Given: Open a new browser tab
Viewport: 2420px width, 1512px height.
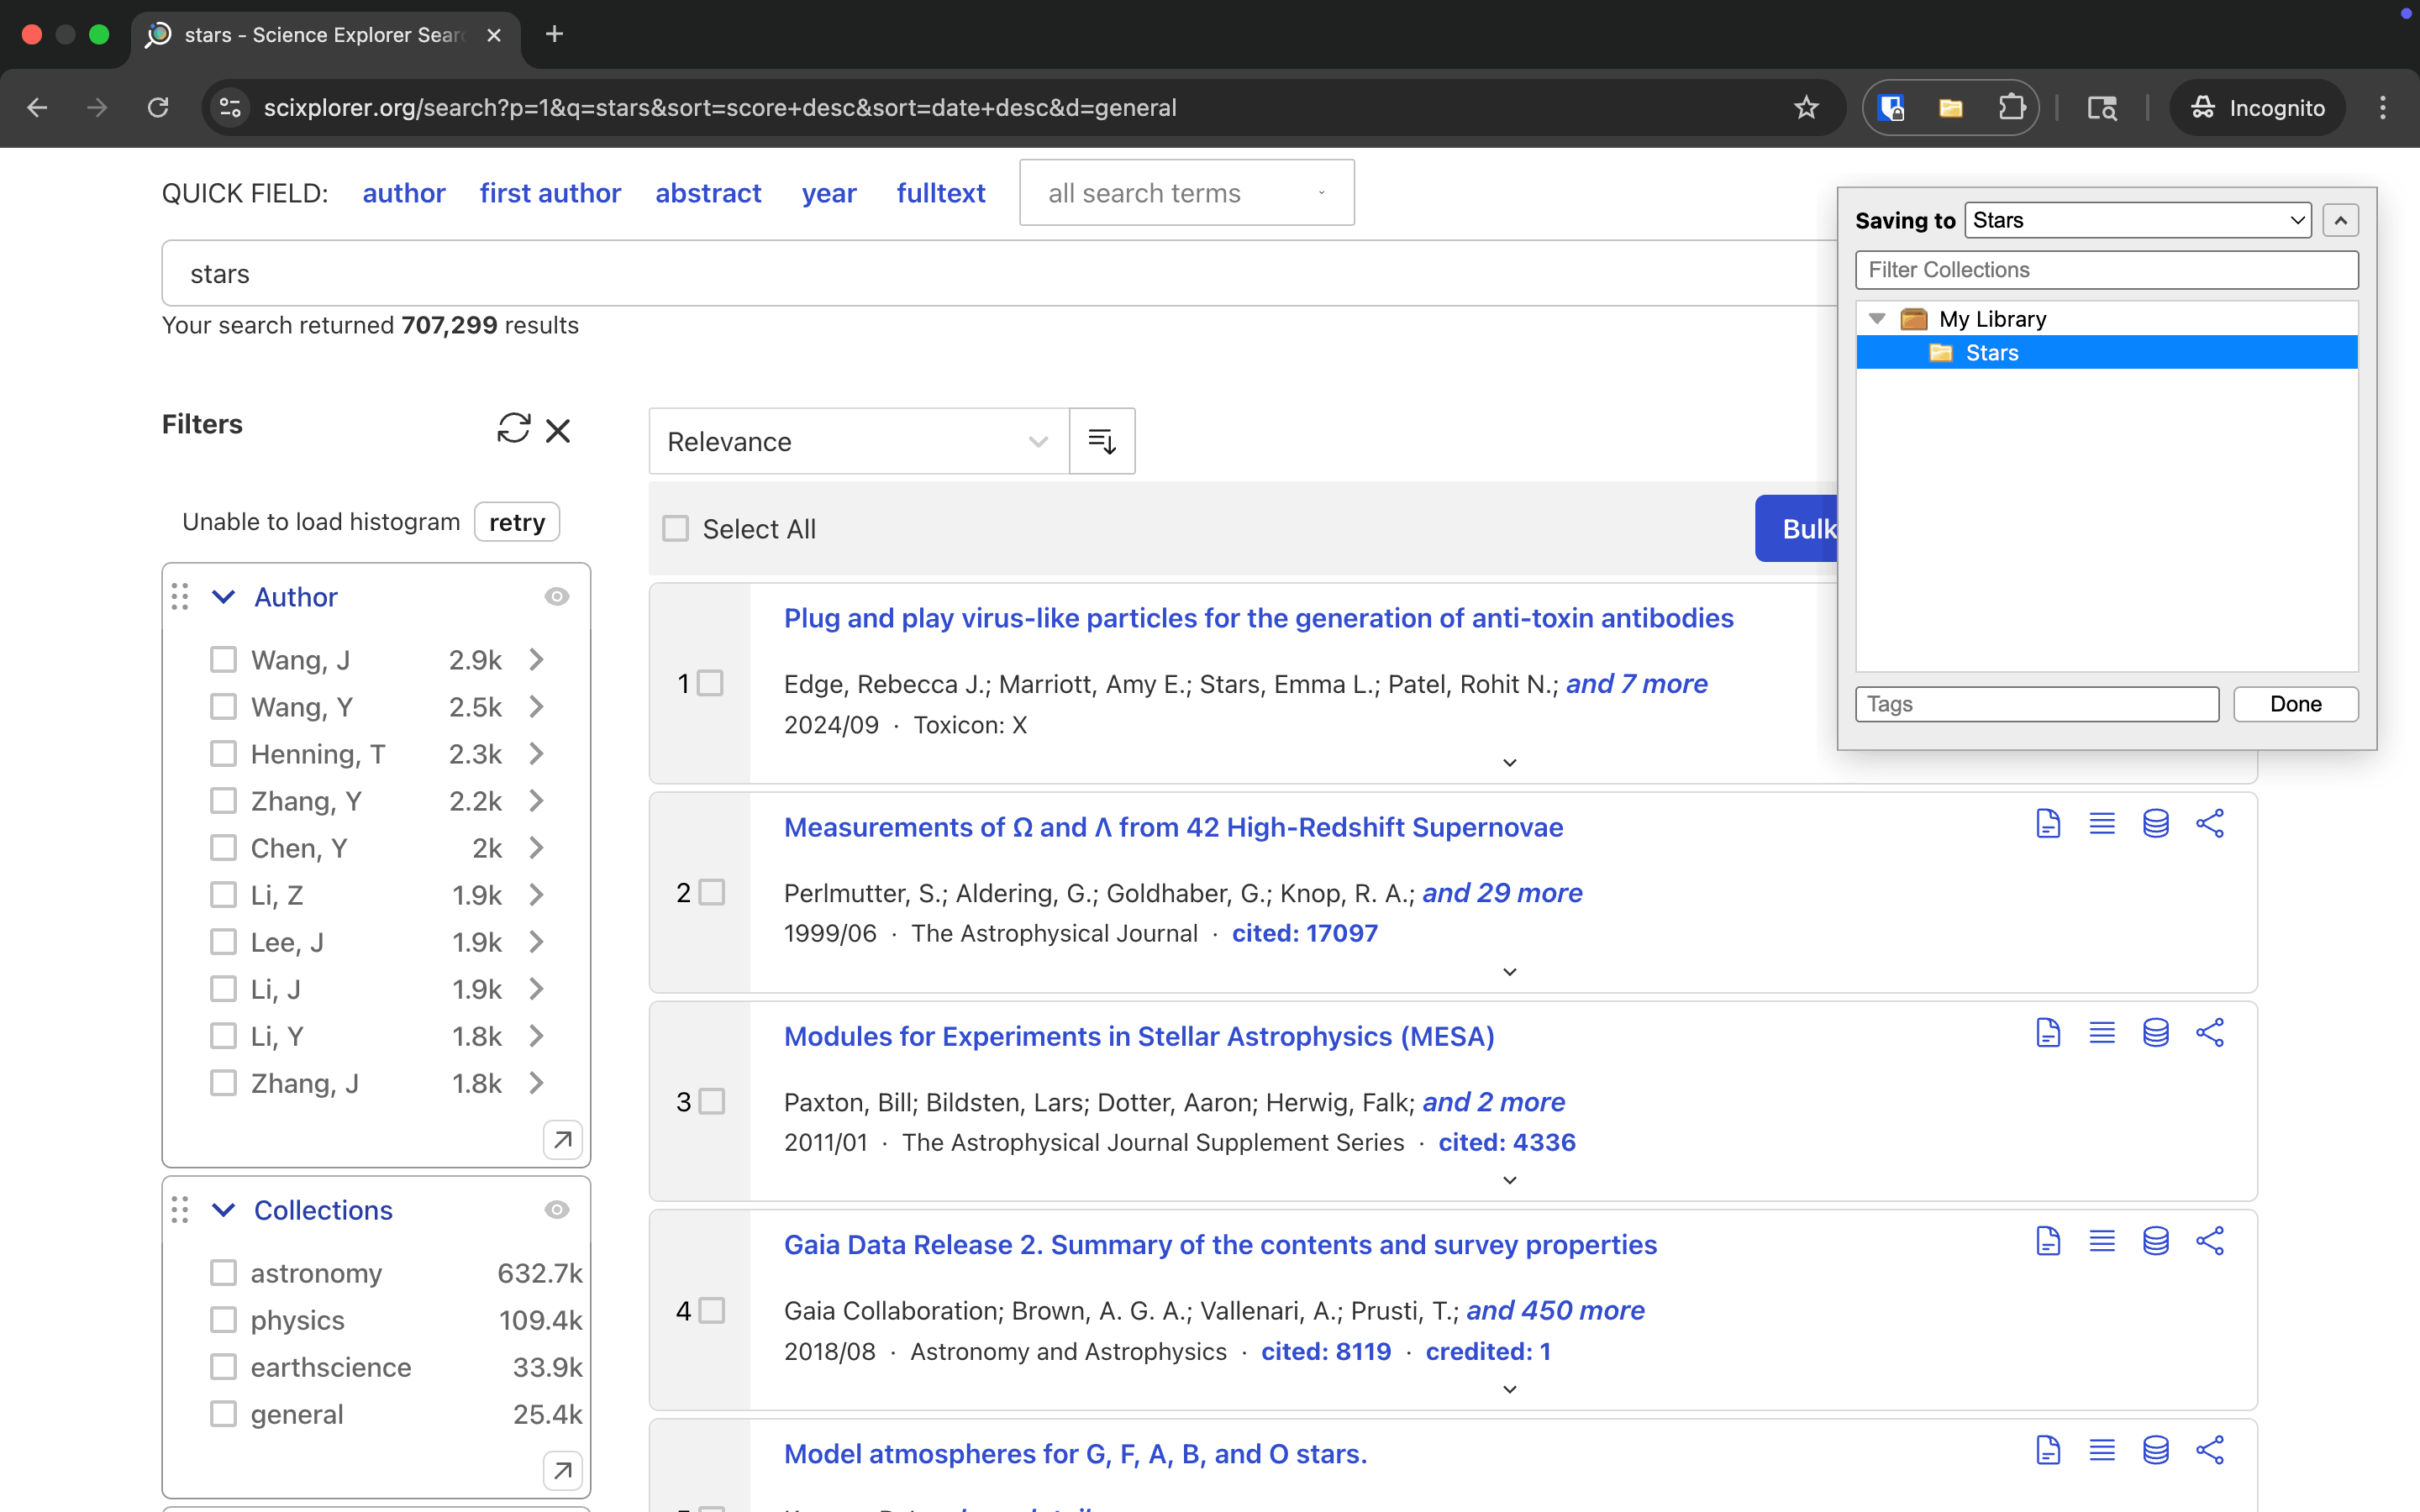Looking at the screenshot, I should point(555,34).
